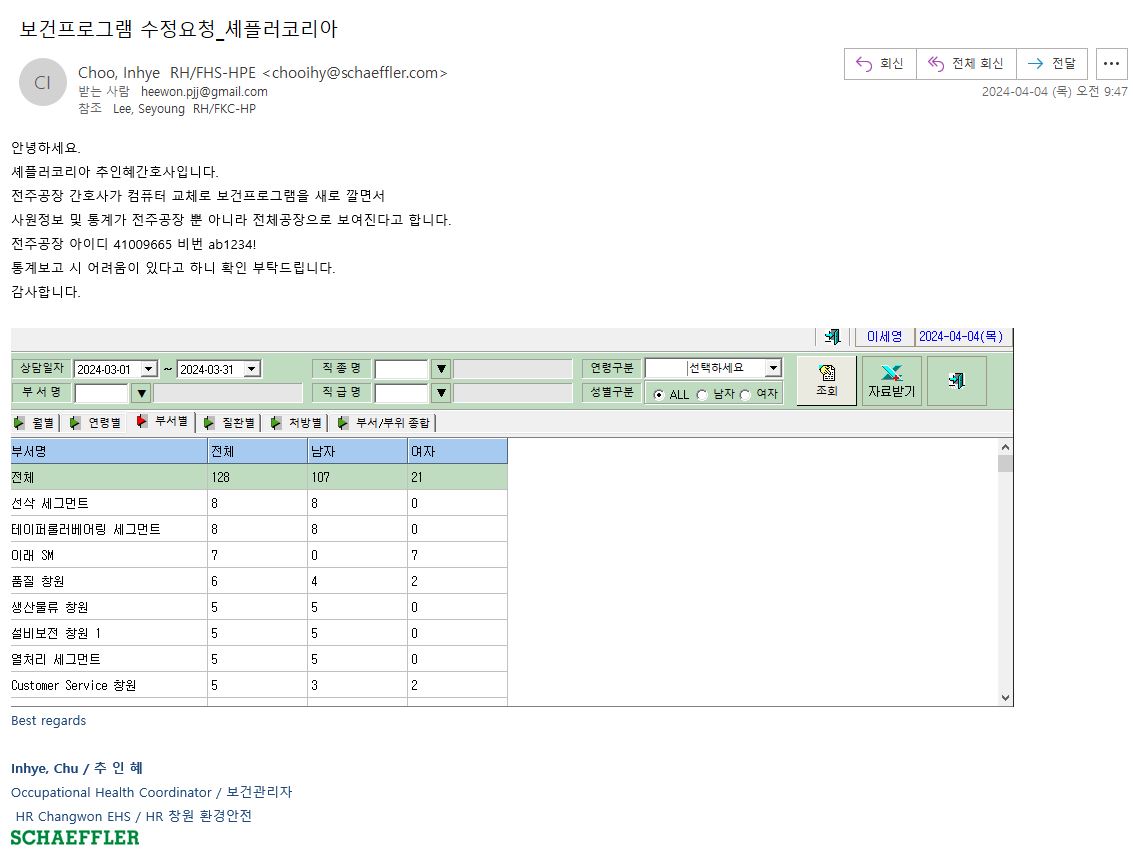This screenshot has height=858, width=1133.
Task: Click the 전체 회신 reply-all button
Action: tap(966, 64)
